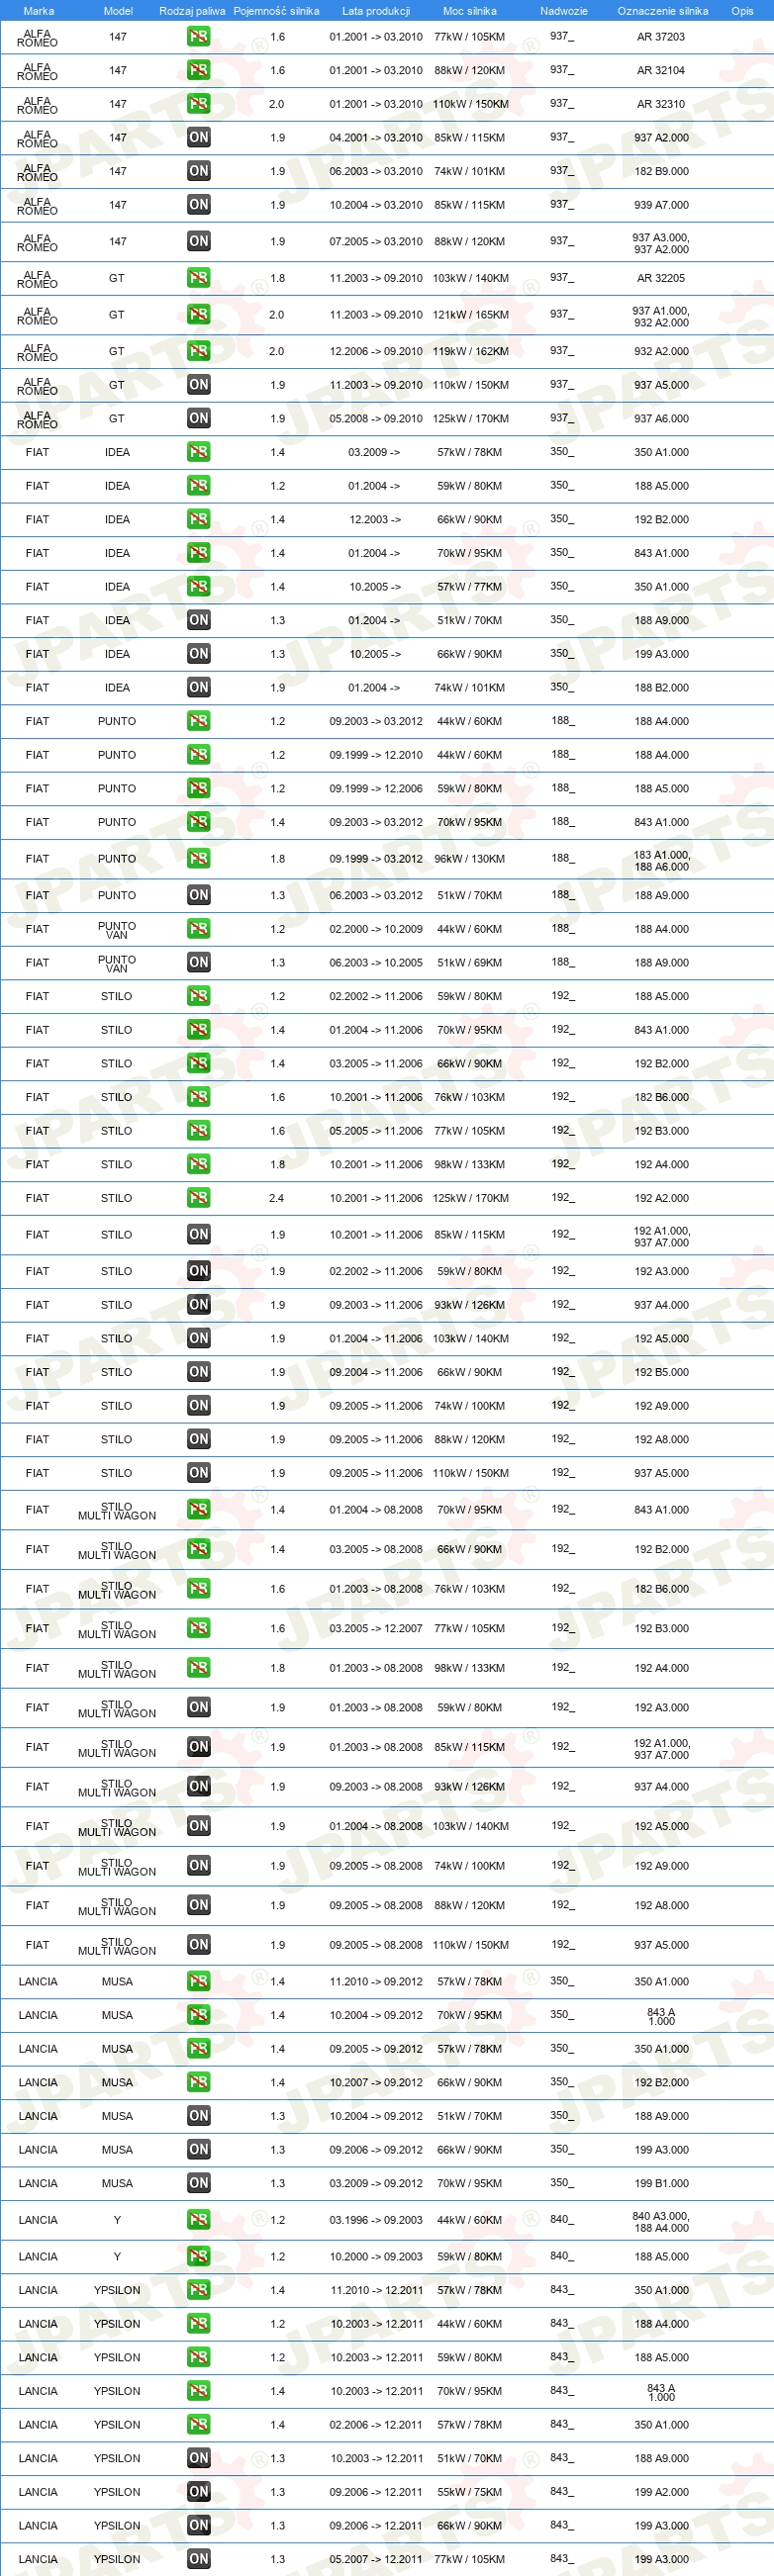Select production years 06.2003 -> 10.2005

pyautogui.click(x=376, y=963)
